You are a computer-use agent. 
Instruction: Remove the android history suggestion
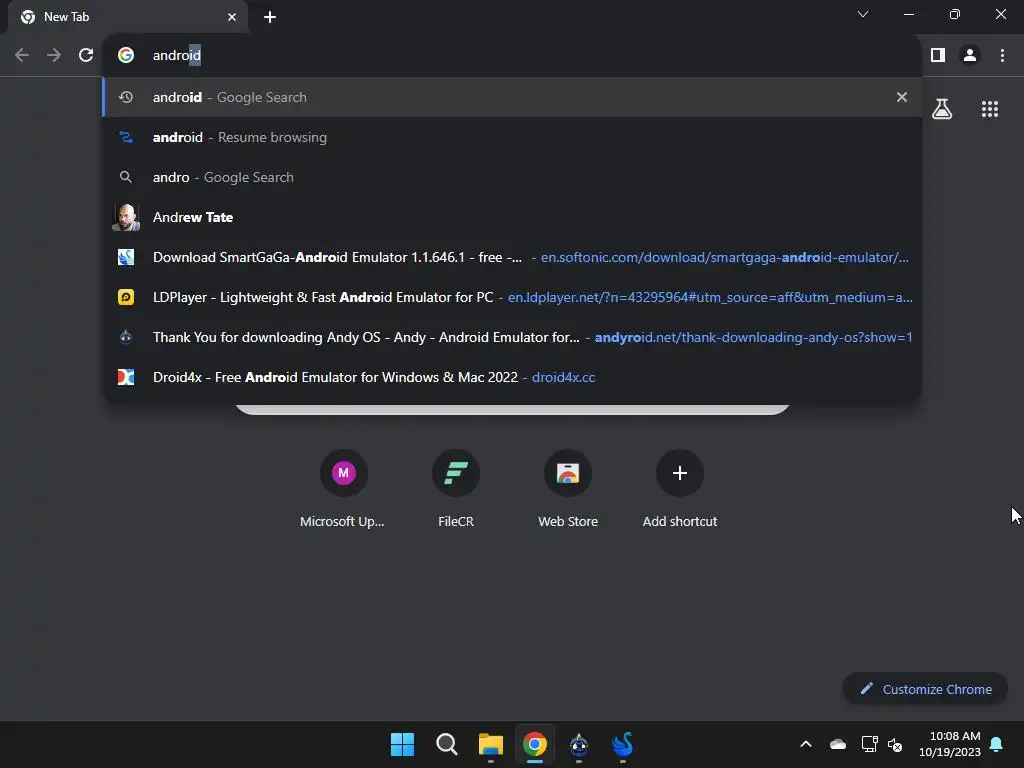pos(902,97)
